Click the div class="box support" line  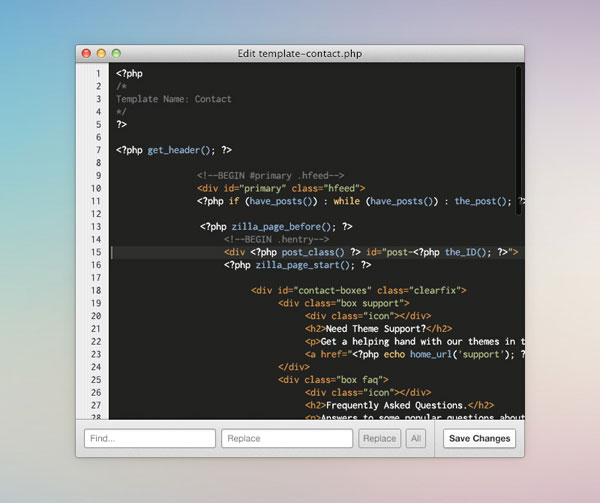pyautogui.click(x=344, y=303)
